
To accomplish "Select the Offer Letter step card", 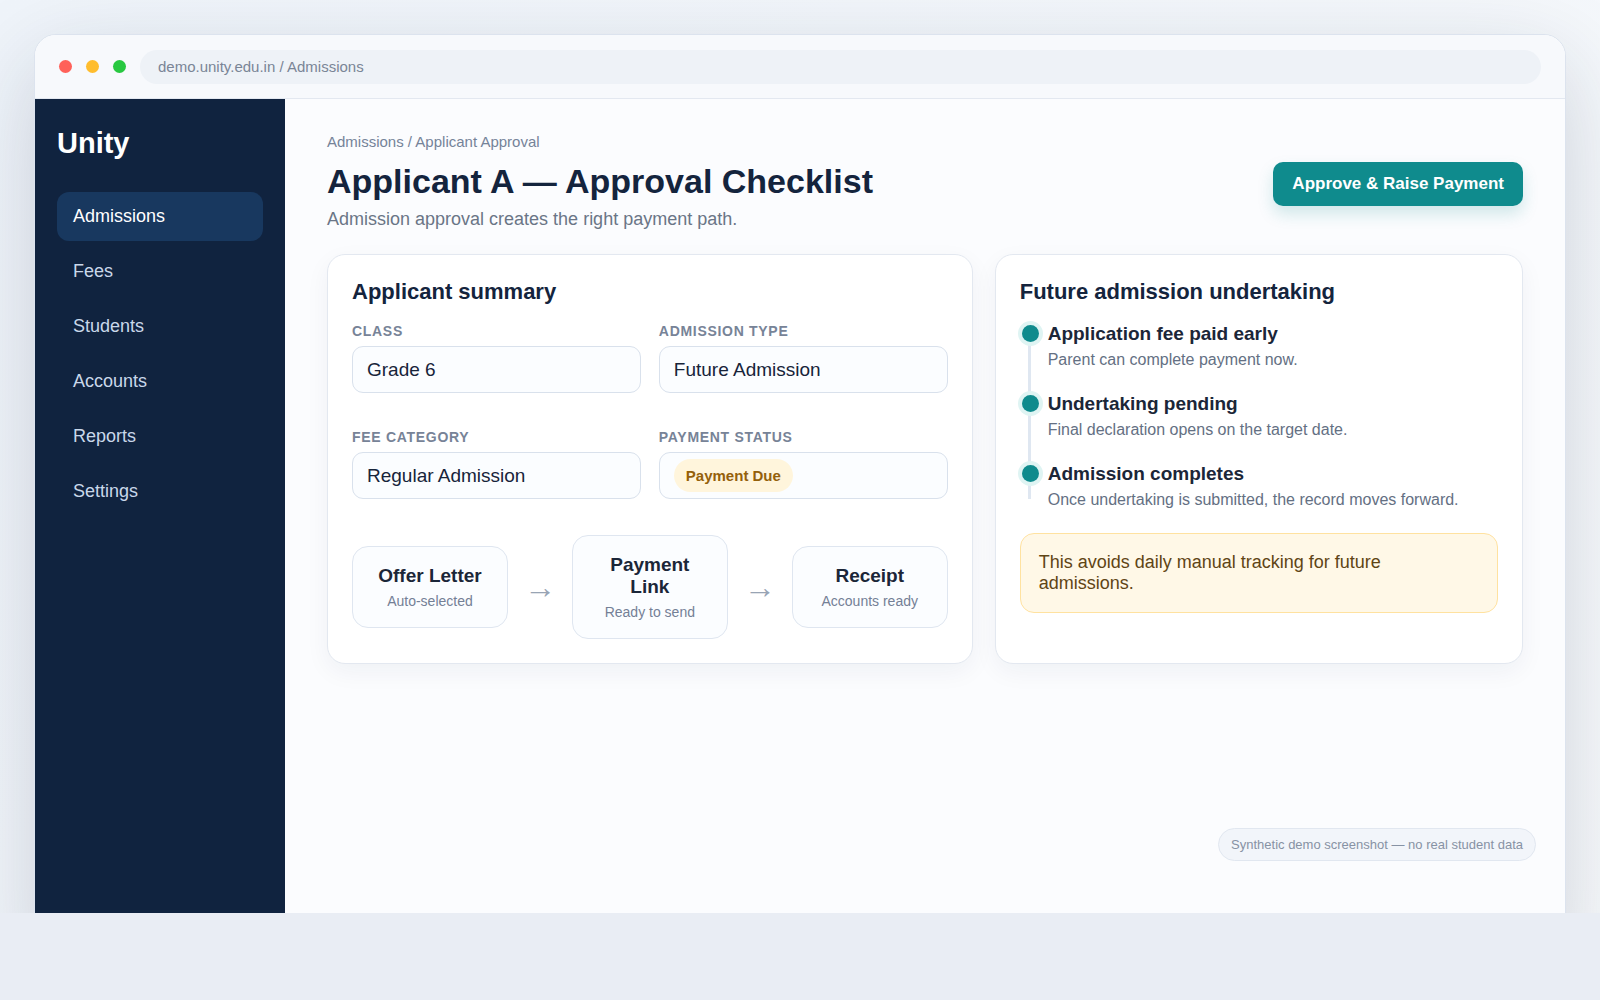I will pos(430,587).
